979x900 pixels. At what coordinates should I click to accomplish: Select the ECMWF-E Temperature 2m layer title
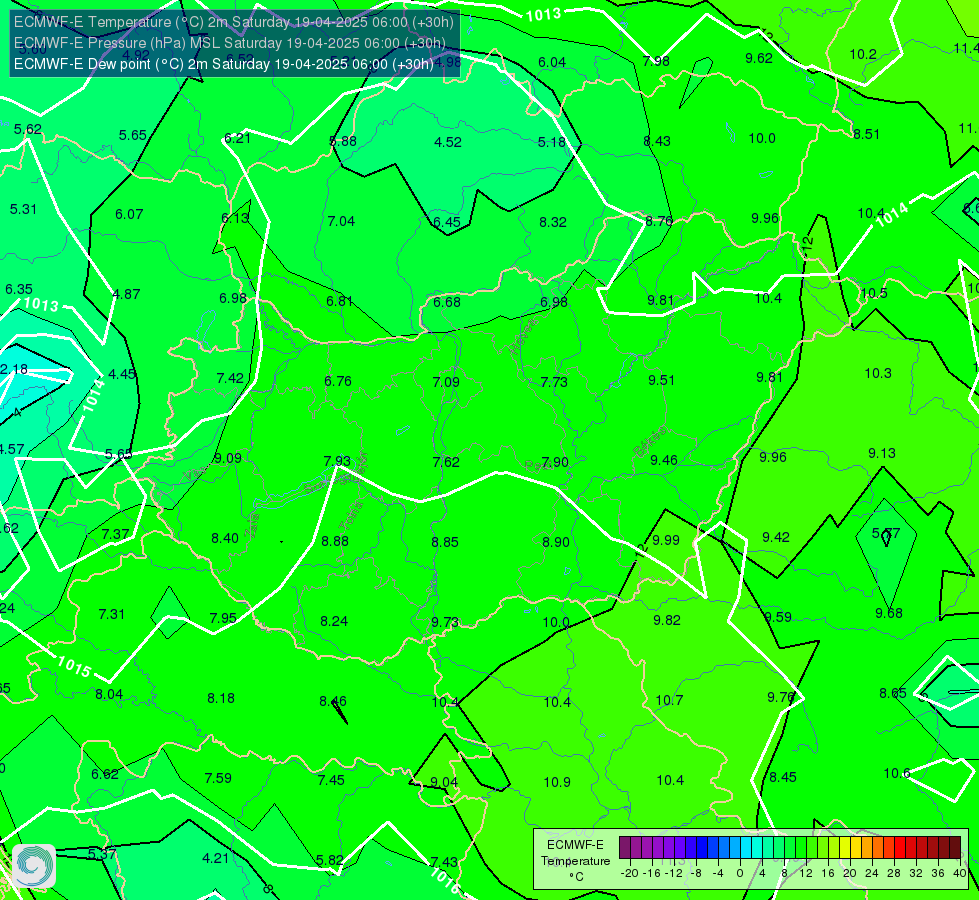point(234,22)
